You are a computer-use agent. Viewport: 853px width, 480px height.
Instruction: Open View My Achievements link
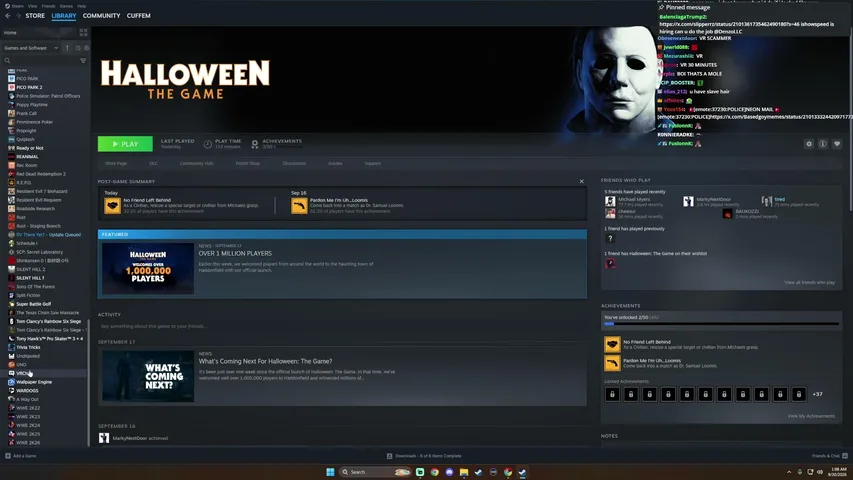pos(811,416)
